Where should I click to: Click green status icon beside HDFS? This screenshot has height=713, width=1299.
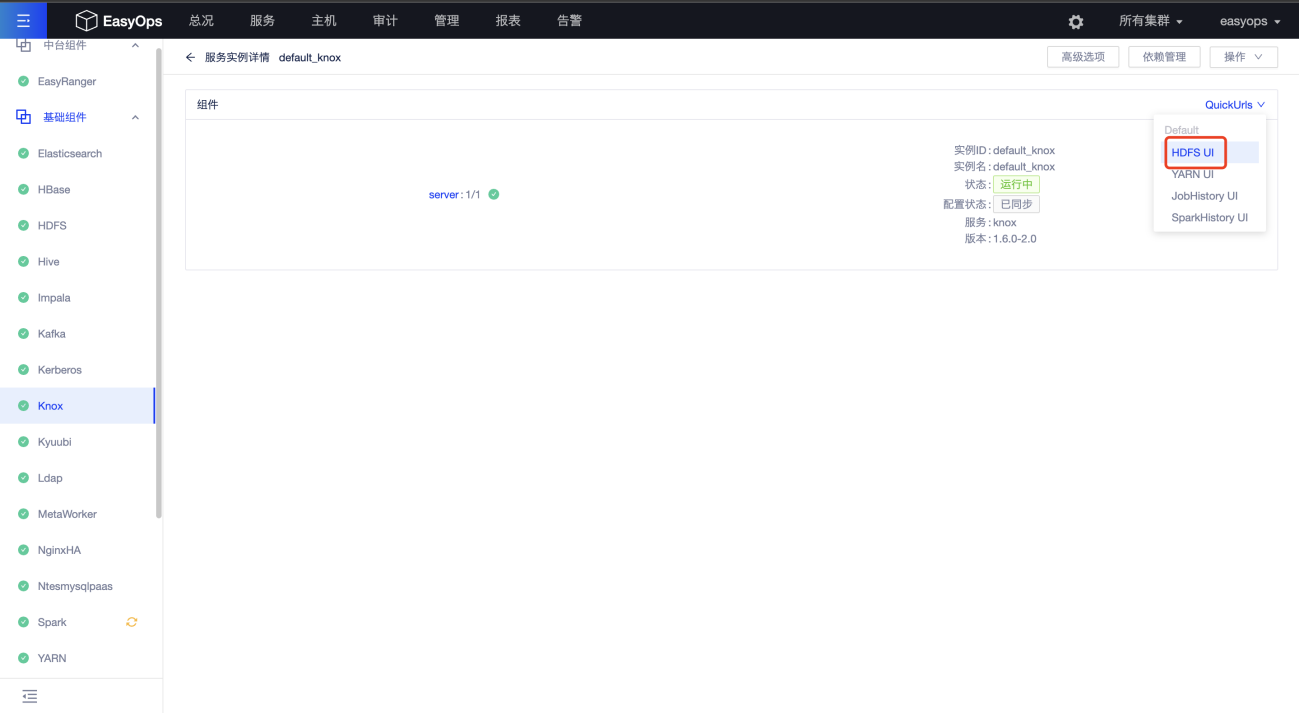[x=23, y=225]
